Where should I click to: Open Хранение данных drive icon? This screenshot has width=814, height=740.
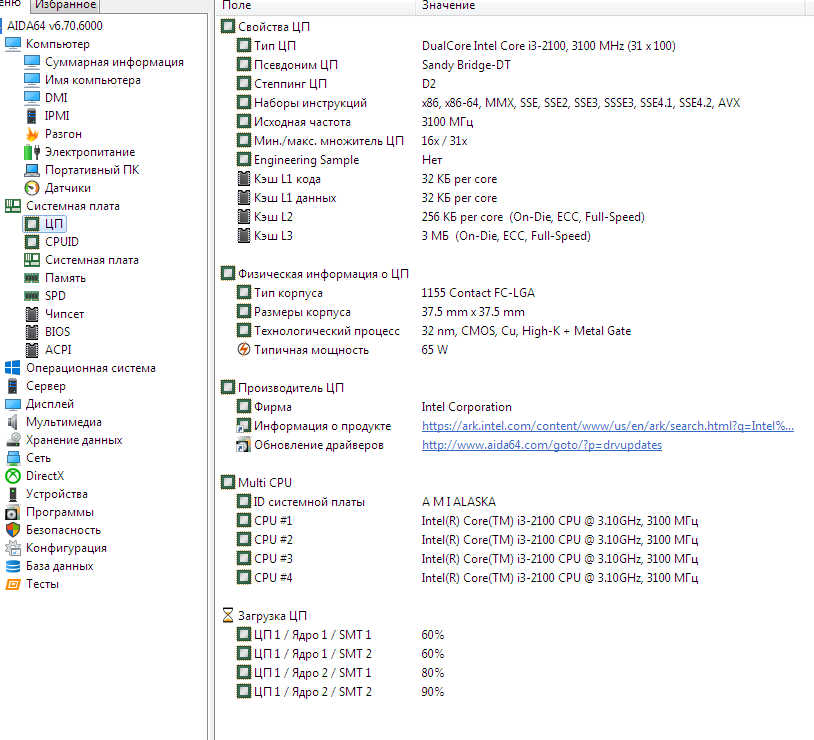(12, 440)
